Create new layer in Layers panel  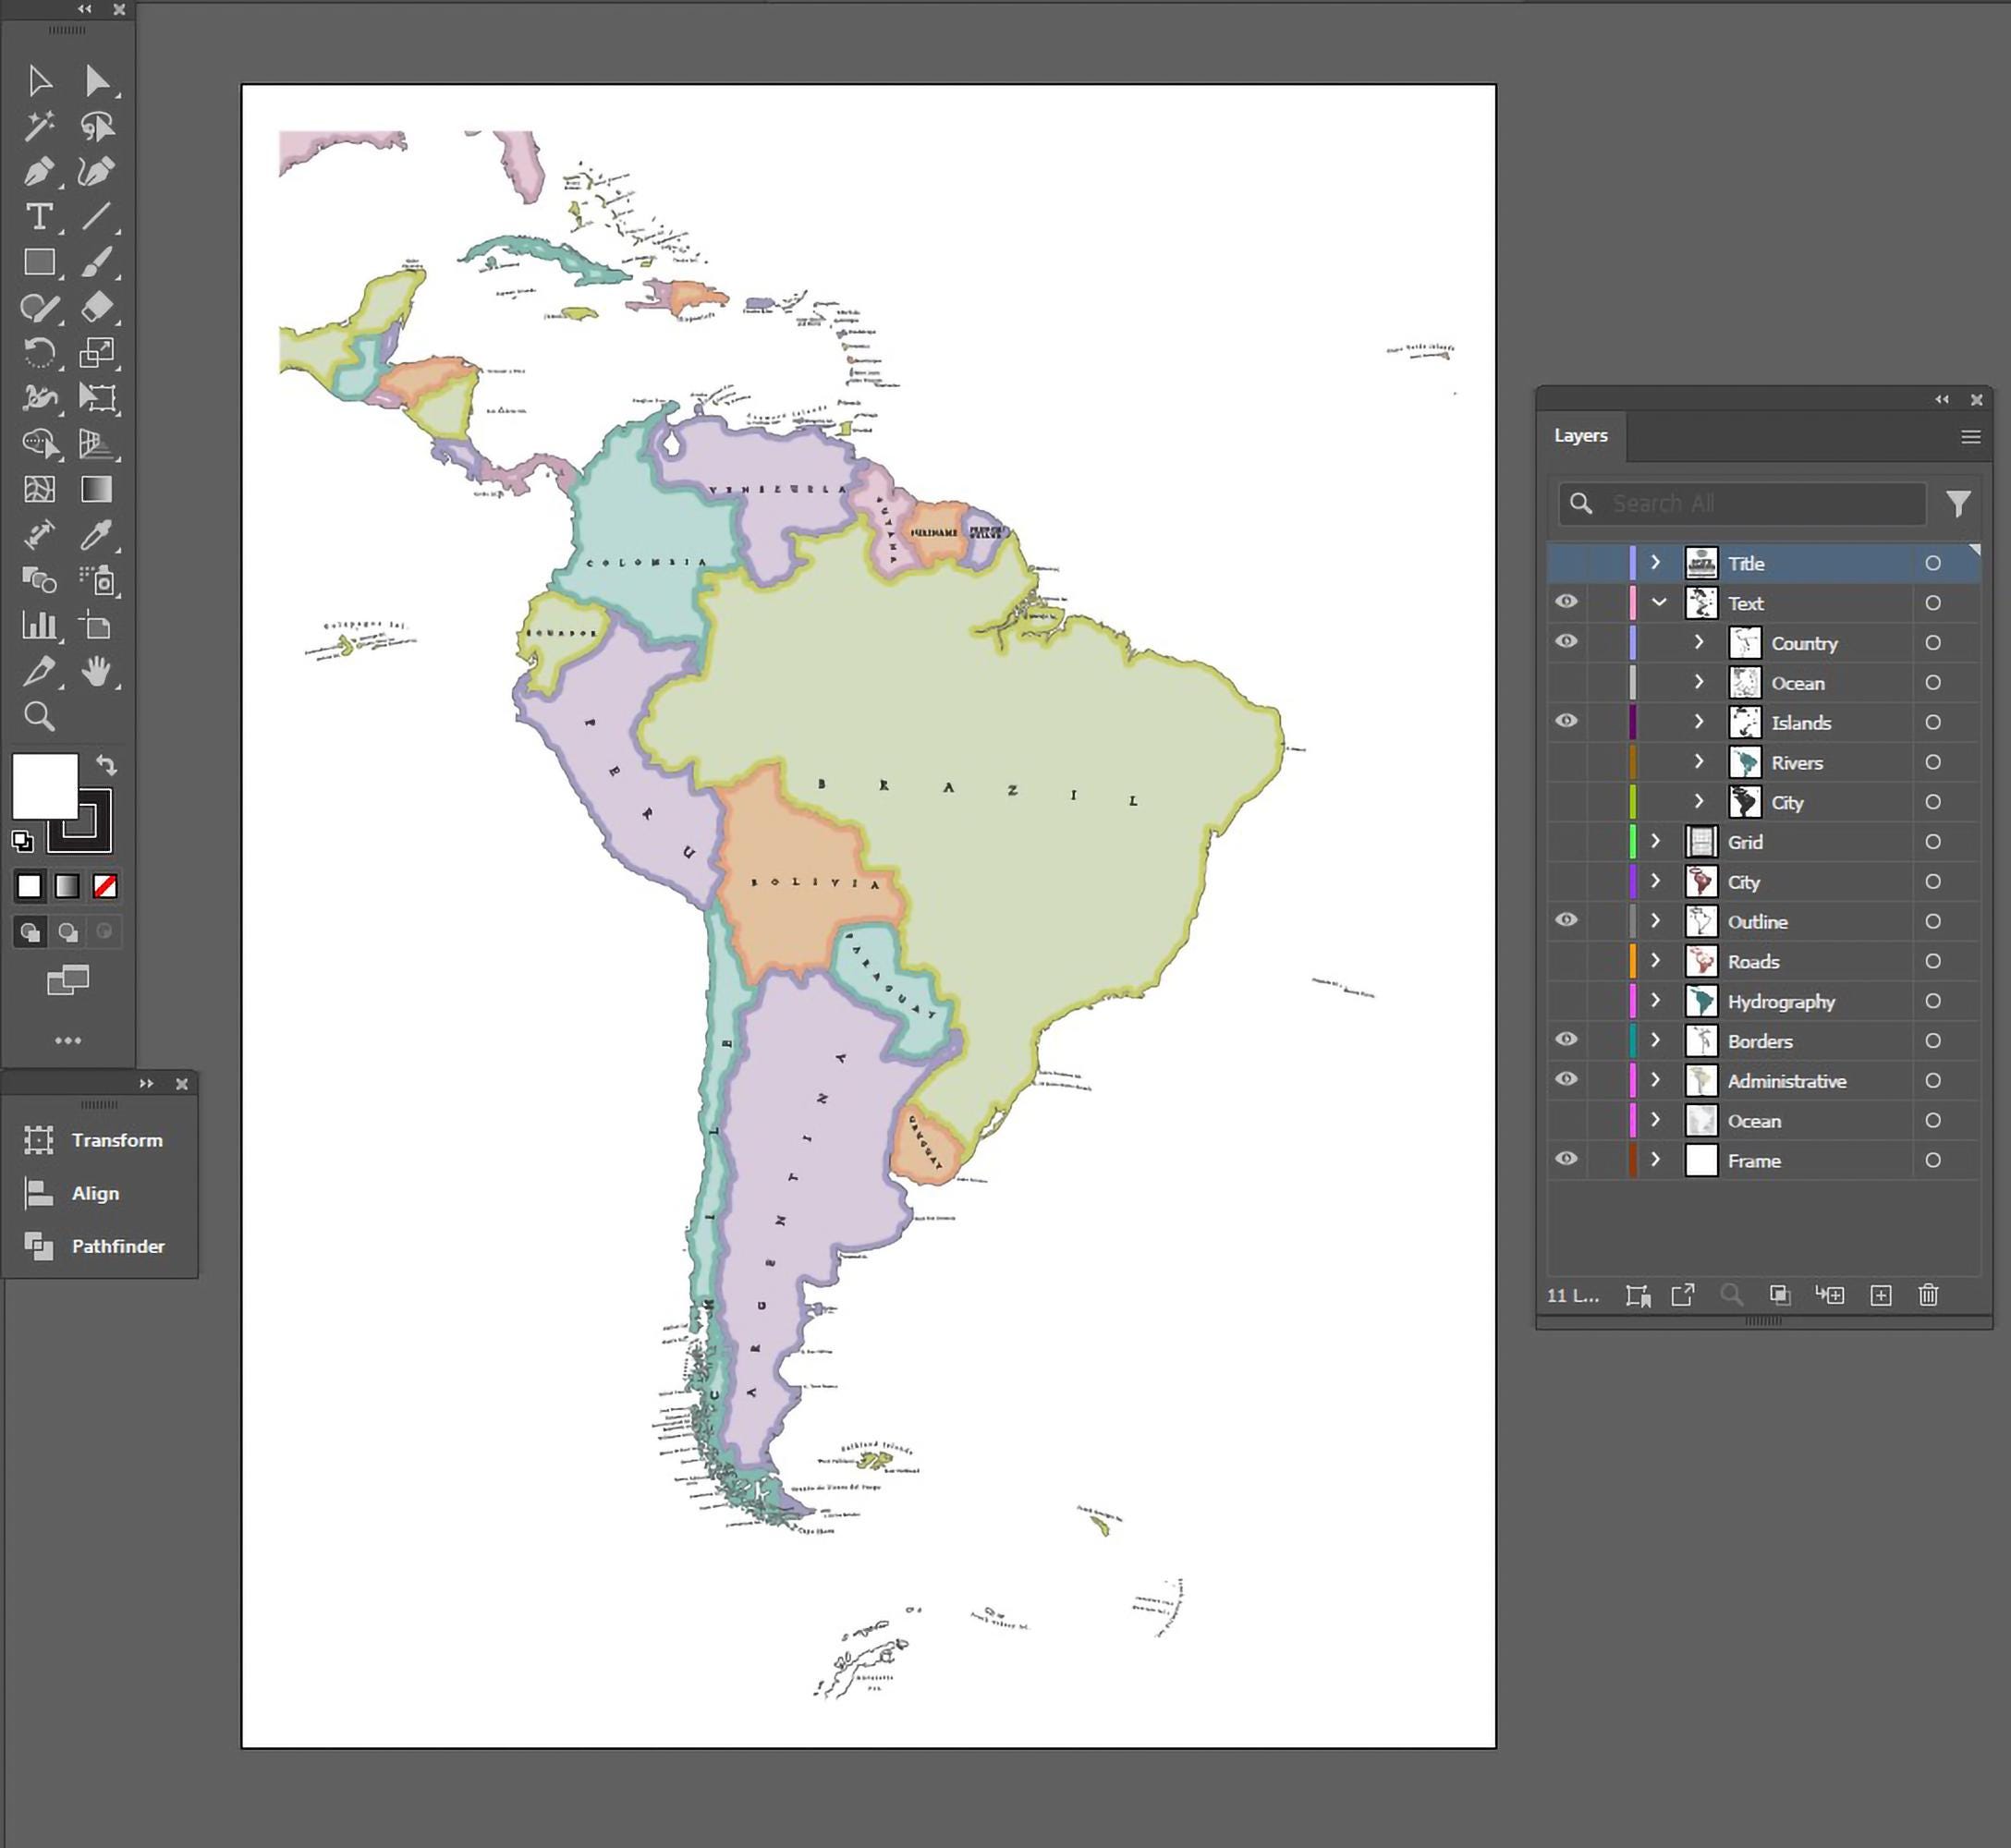pos(1880,1295)
